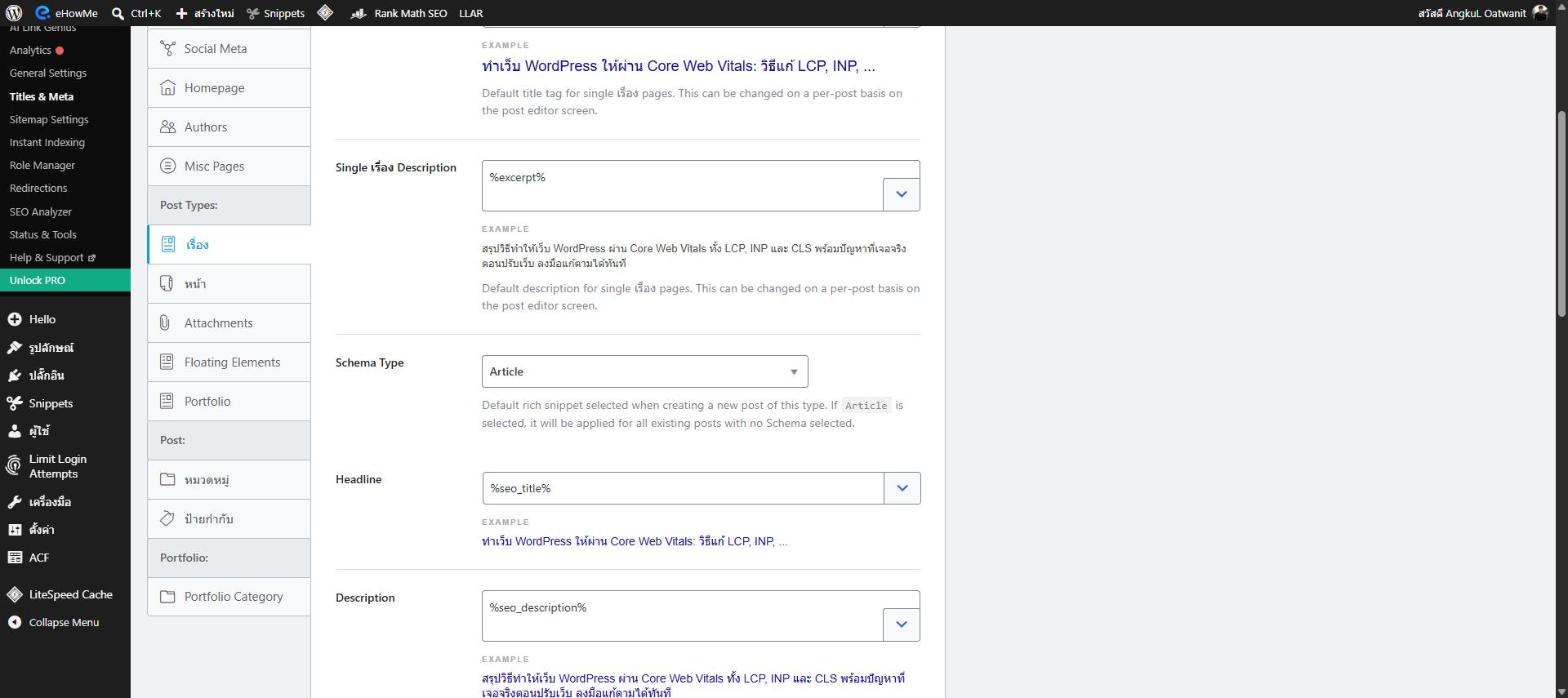Expand variables for Headline field
The height and width of the screenshot is (698, 1568).
902,488
